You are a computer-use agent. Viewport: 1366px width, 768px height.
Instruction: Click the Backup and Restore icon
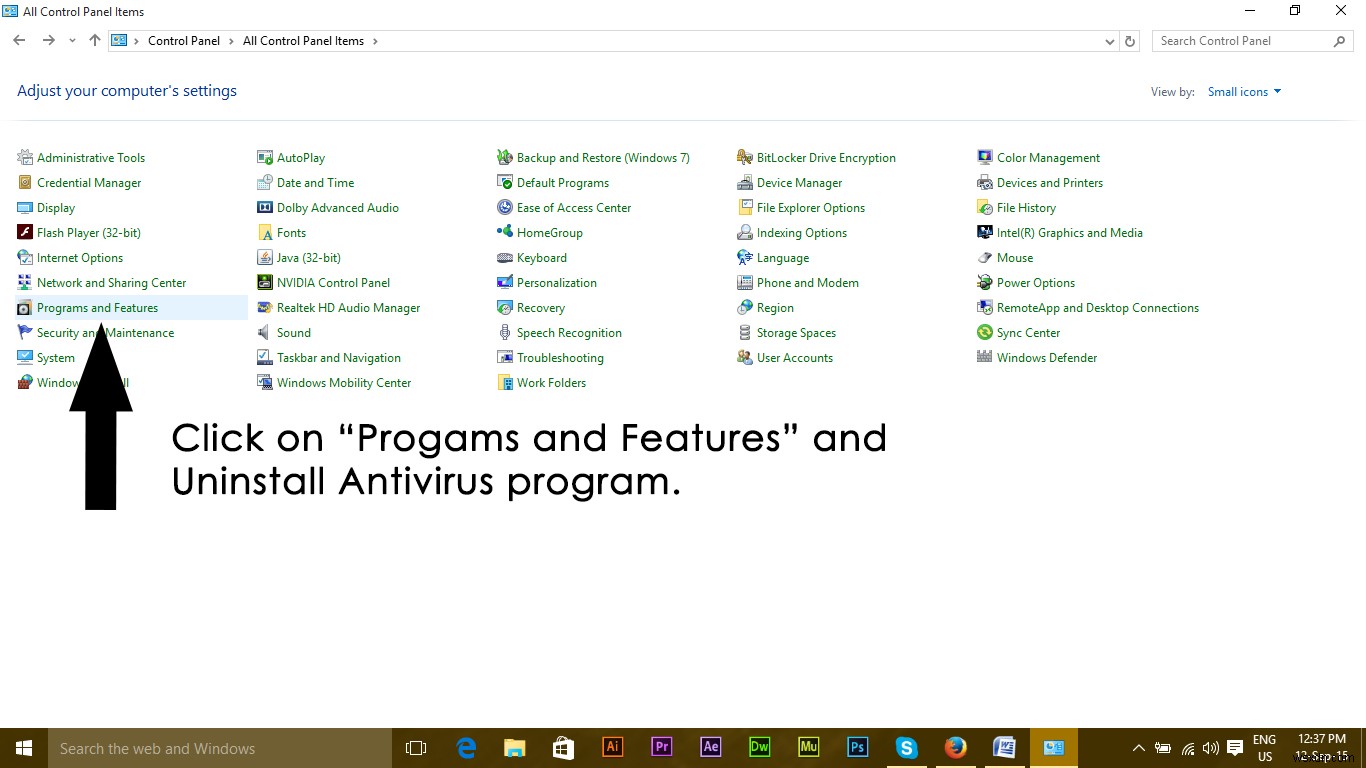(x=505, y=157)
